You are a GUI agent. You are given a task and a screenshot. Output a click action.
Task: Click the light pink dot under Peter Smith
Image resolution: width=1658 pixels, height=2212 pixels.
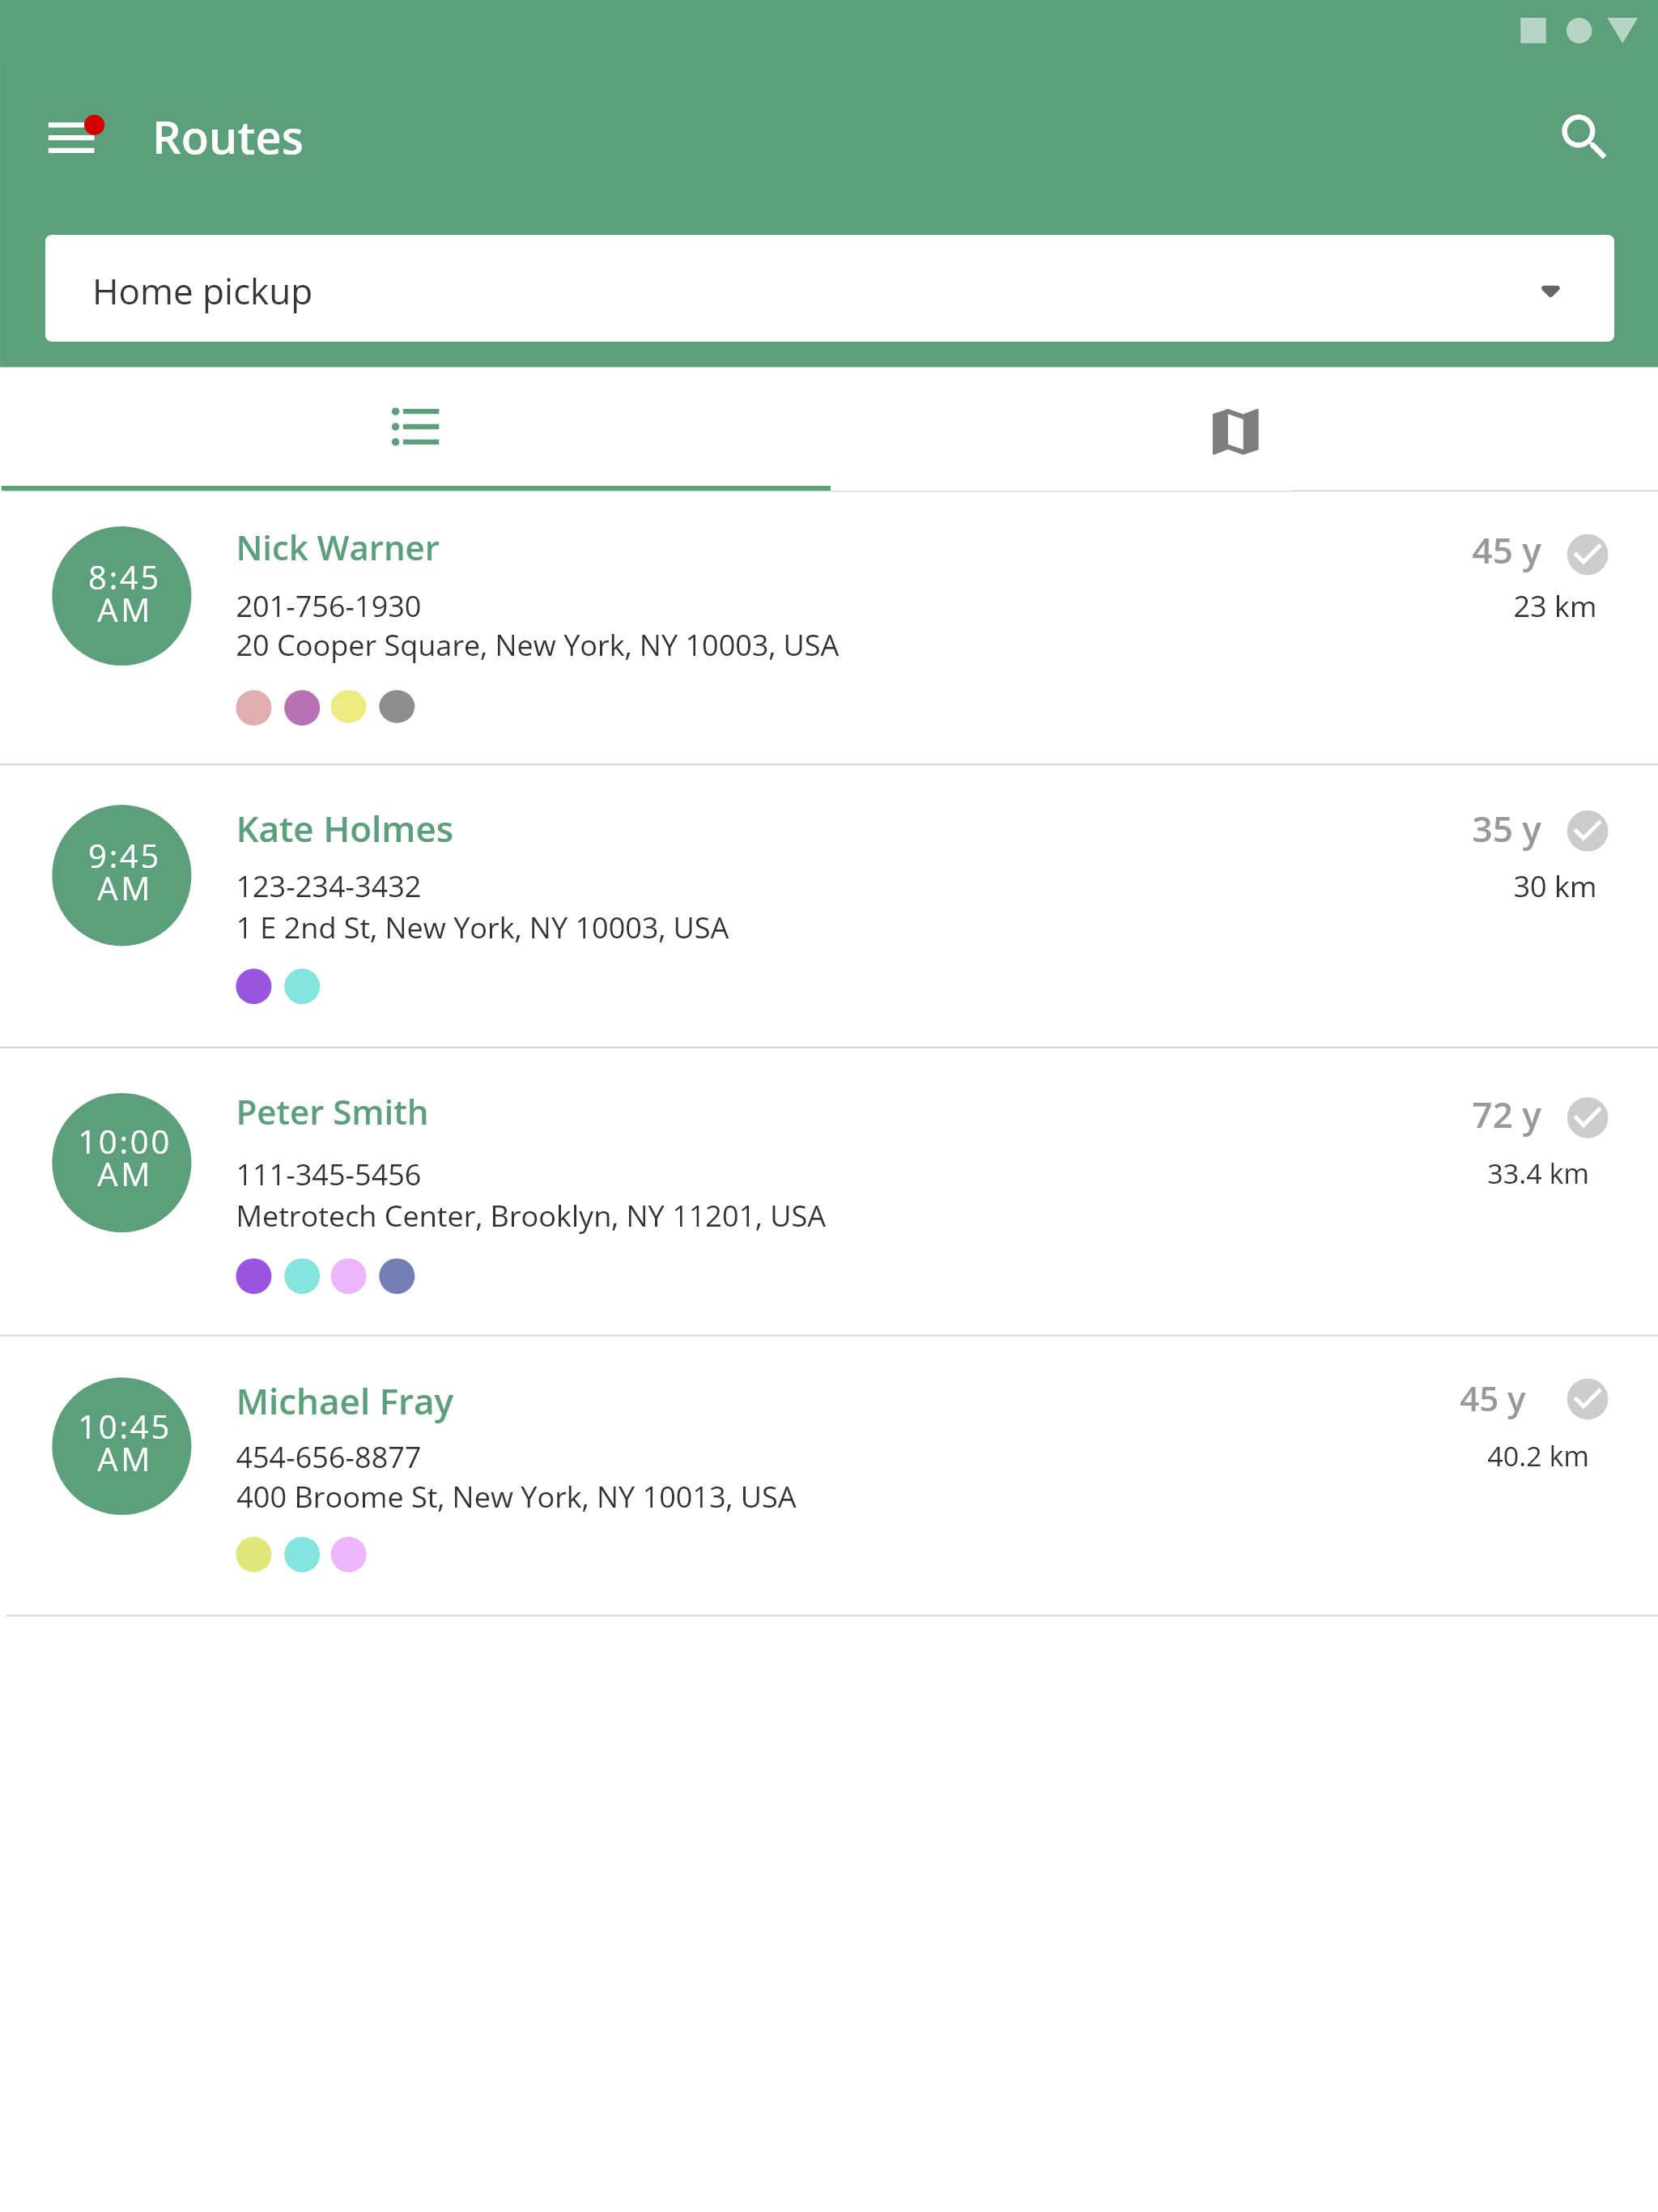click(349, 1276)
